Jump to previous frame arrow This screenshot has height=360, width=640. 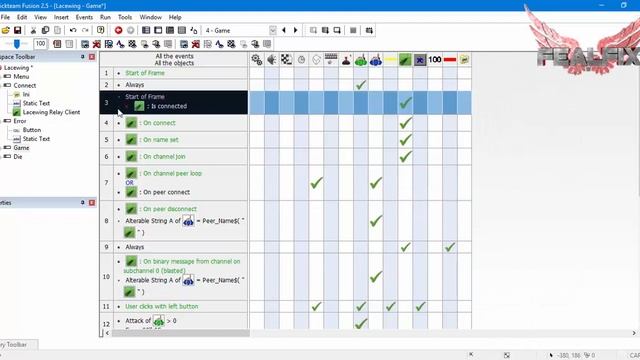[284, 31]
